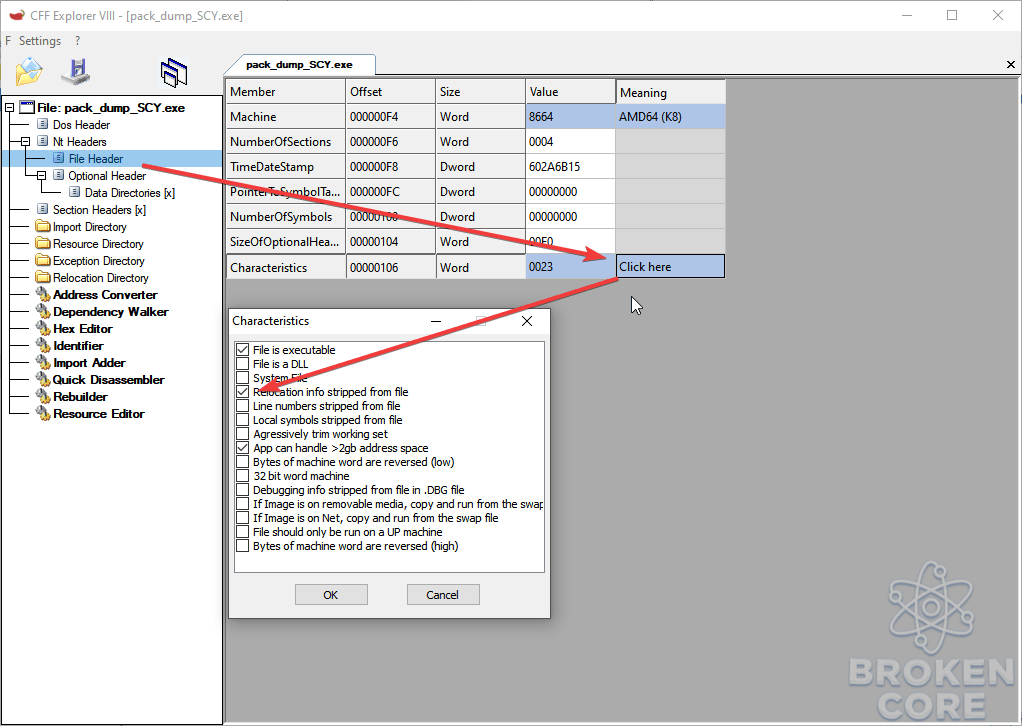Open the F menu in the menu bar
The width and height of the screenshot is (1022, 726).
point(8,40)
